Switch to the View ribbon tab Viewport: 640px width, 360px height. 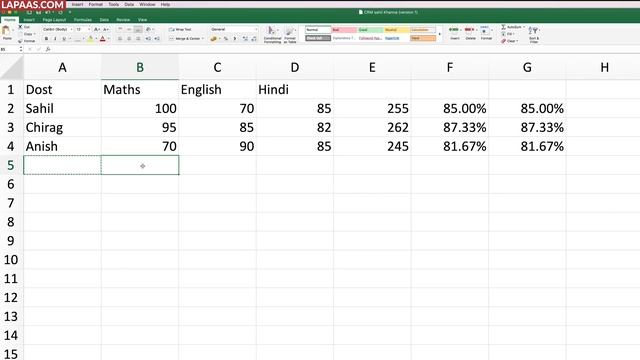pos(142,20)
